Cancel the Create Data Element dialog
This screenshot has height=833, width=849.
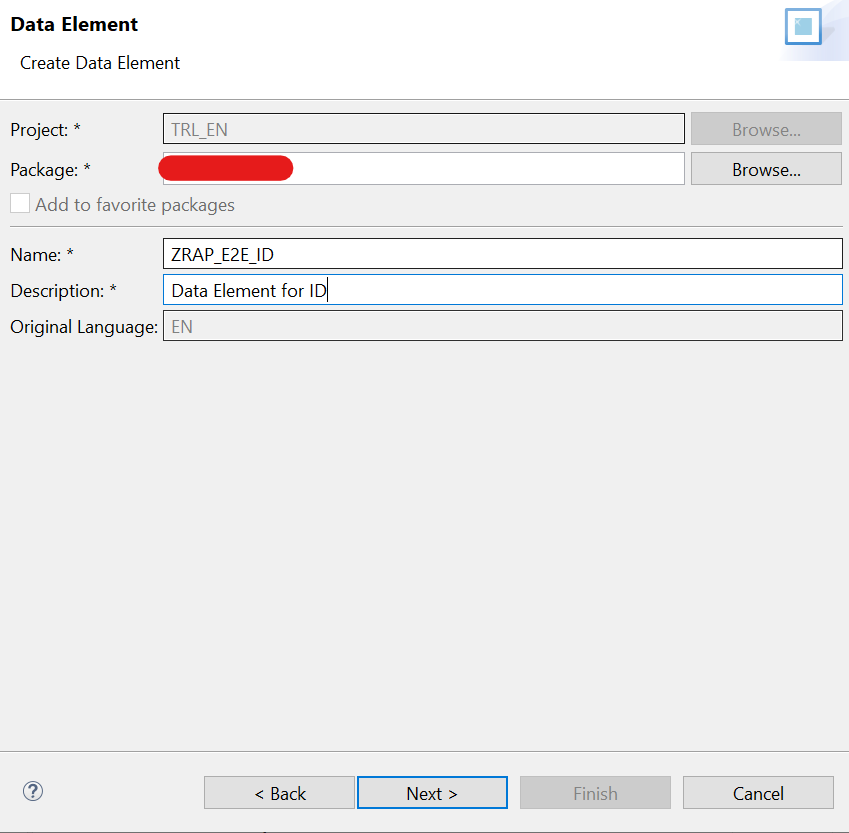(757, 793)
